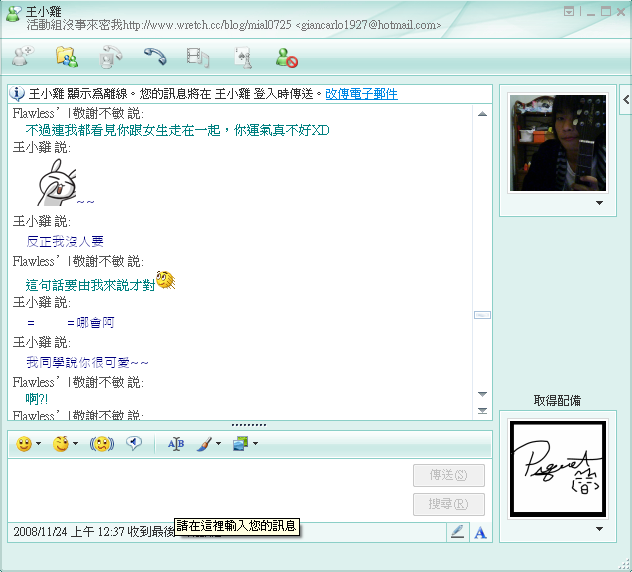The image size is (632, 572).
Task: Click the chat scrollbar up arrow
Action: (482, 114)
